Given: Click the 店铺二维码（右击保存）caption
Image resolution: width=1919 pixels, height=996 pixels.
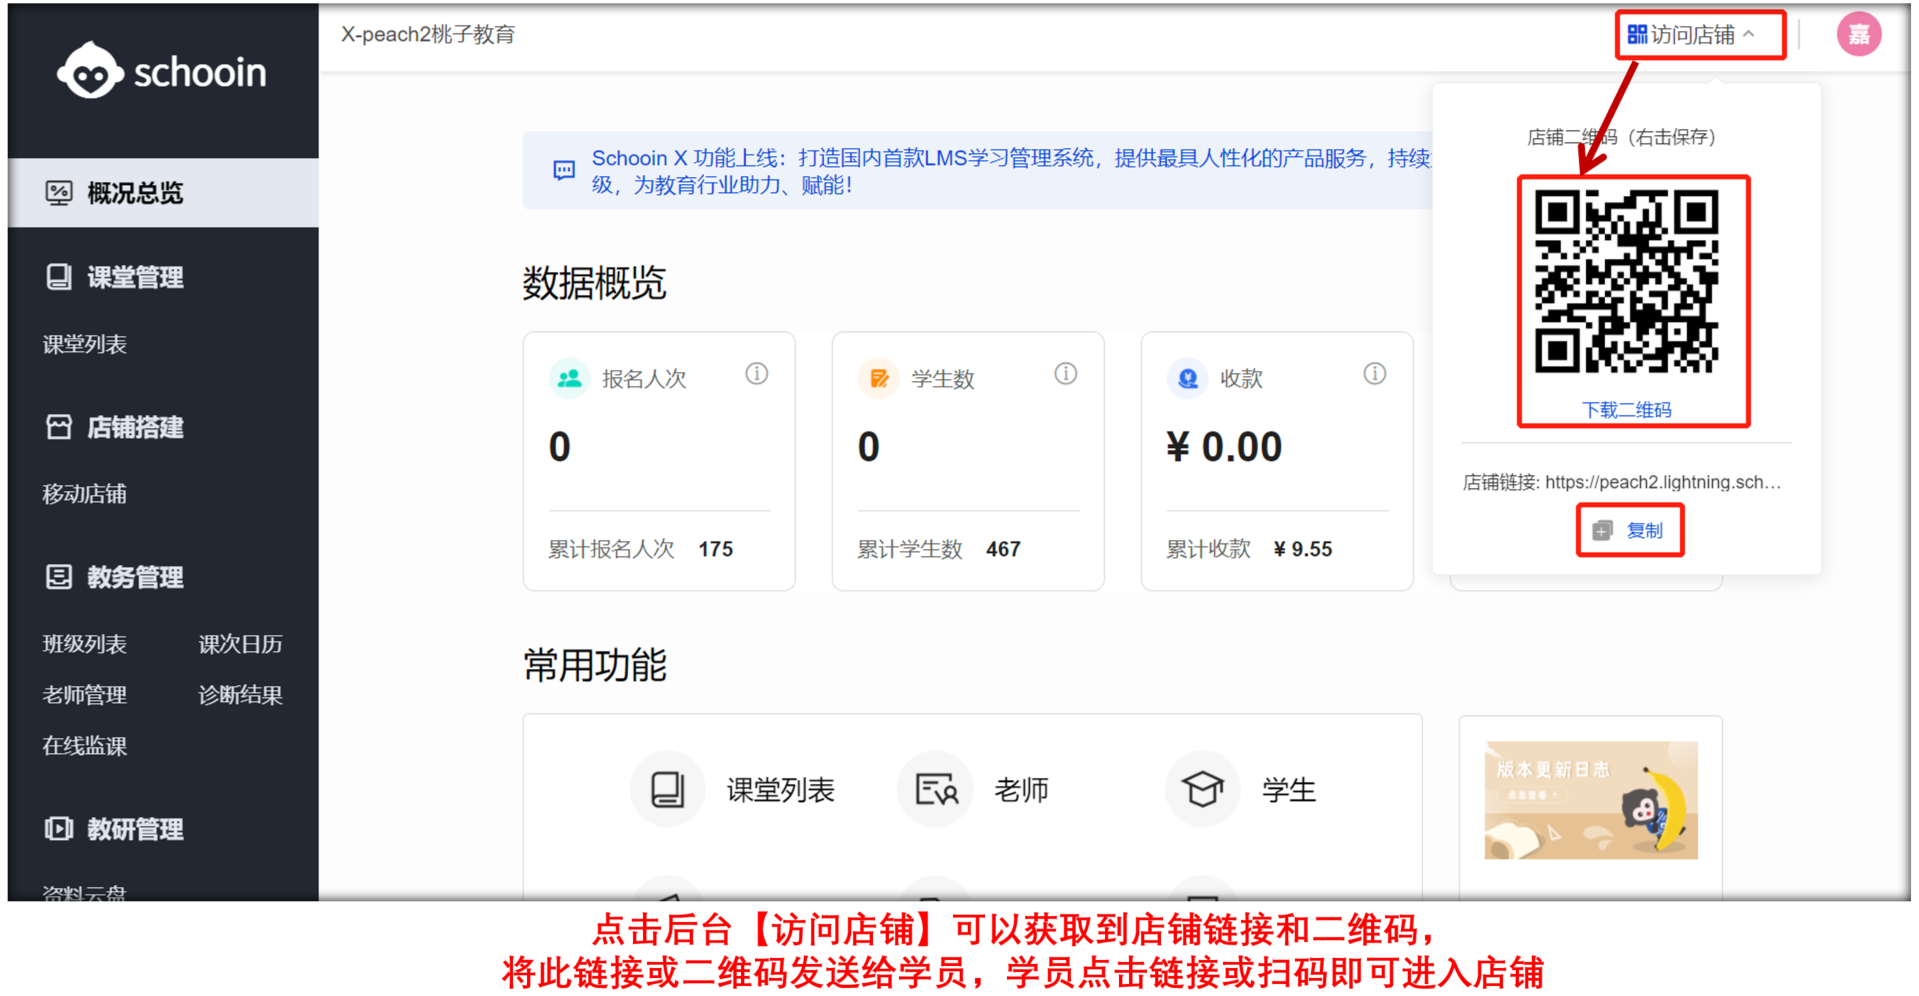Looking at the screenshot, I should click(x=1622, y=137).
